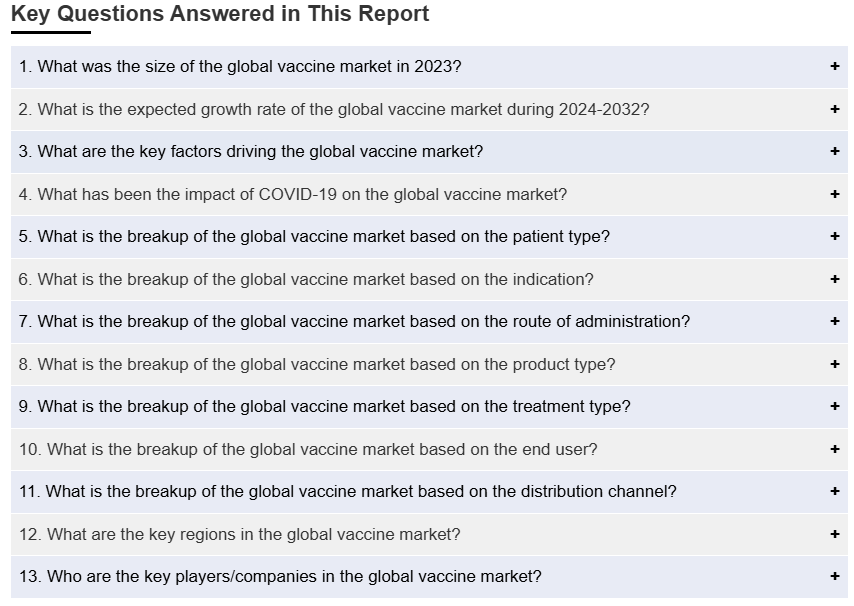The width and height of the screenshot is (854, 606).
Task: Click plus icon on patient type breakup row
Action: coord(835,236)
